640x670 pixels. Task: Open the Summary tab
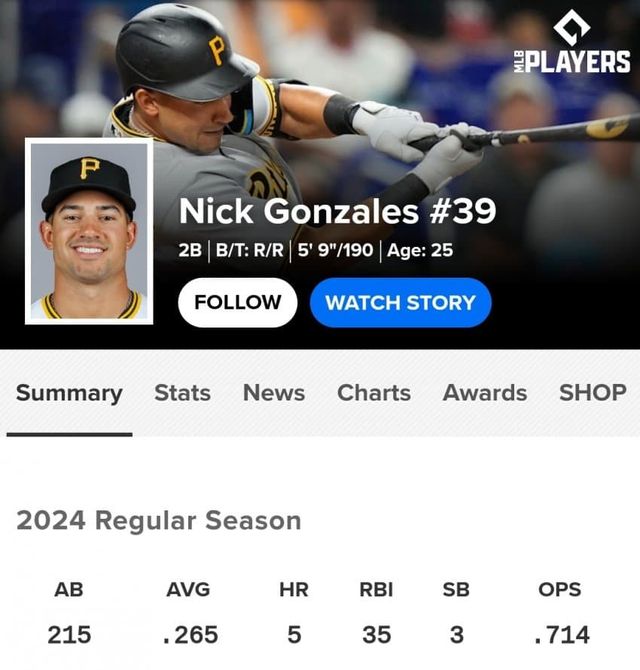click(x=69, y=393)
